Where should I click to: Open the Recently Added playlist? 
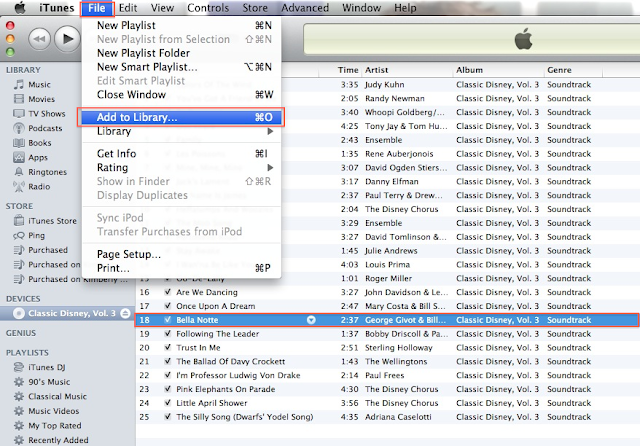coord(58,441)
